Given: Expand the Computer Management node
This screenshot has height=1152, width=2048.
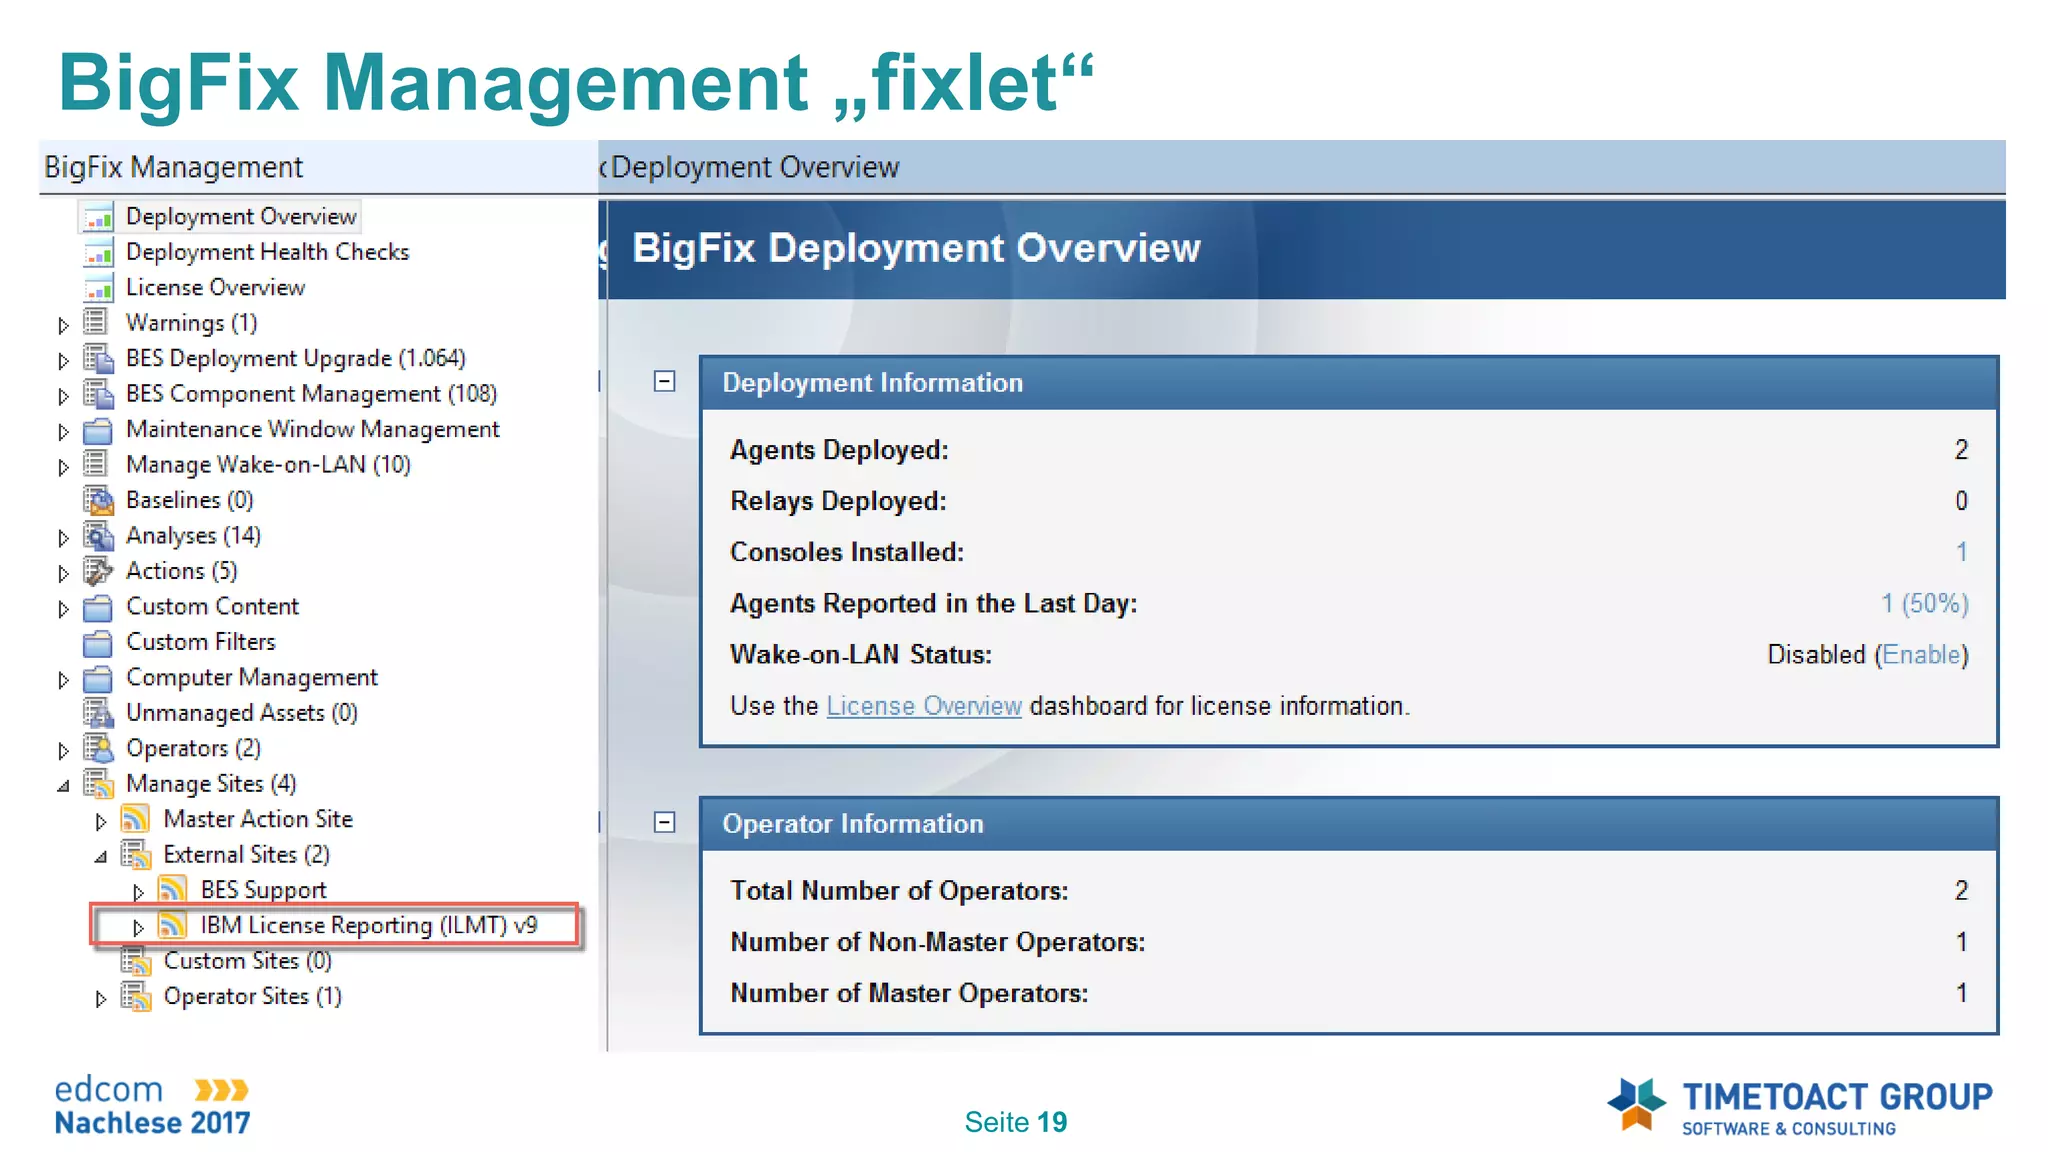Looking at the screenshot, I should [63, 680].
